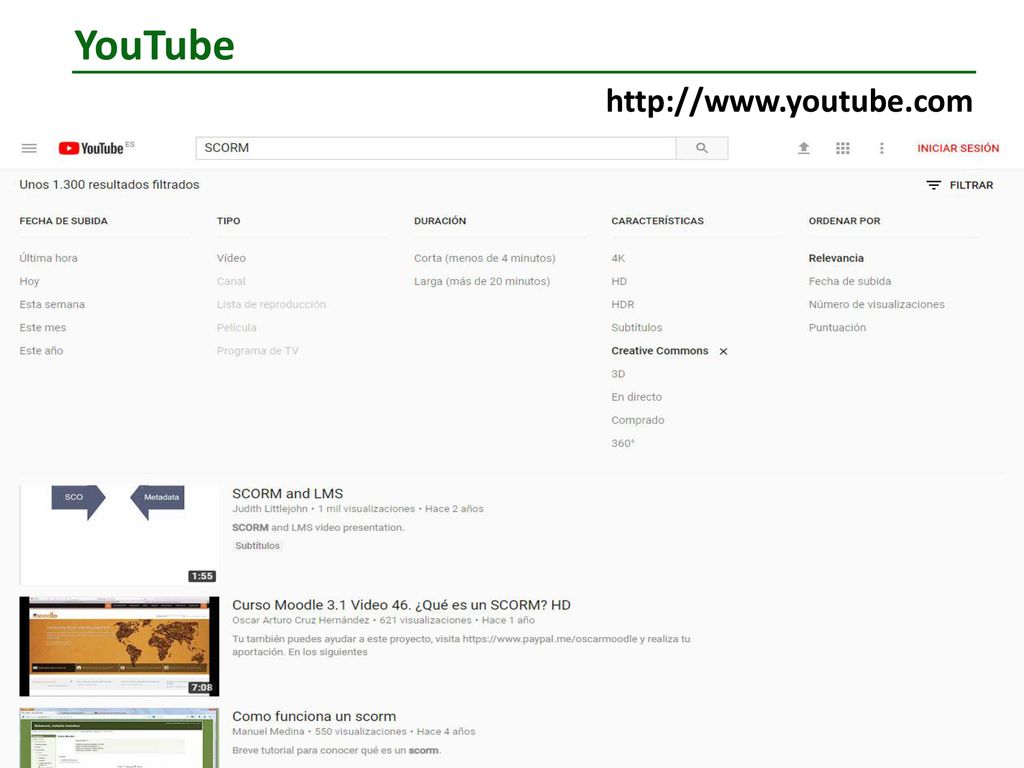
Task: Filter by Última hora
Action: click(x=48, y=258)
